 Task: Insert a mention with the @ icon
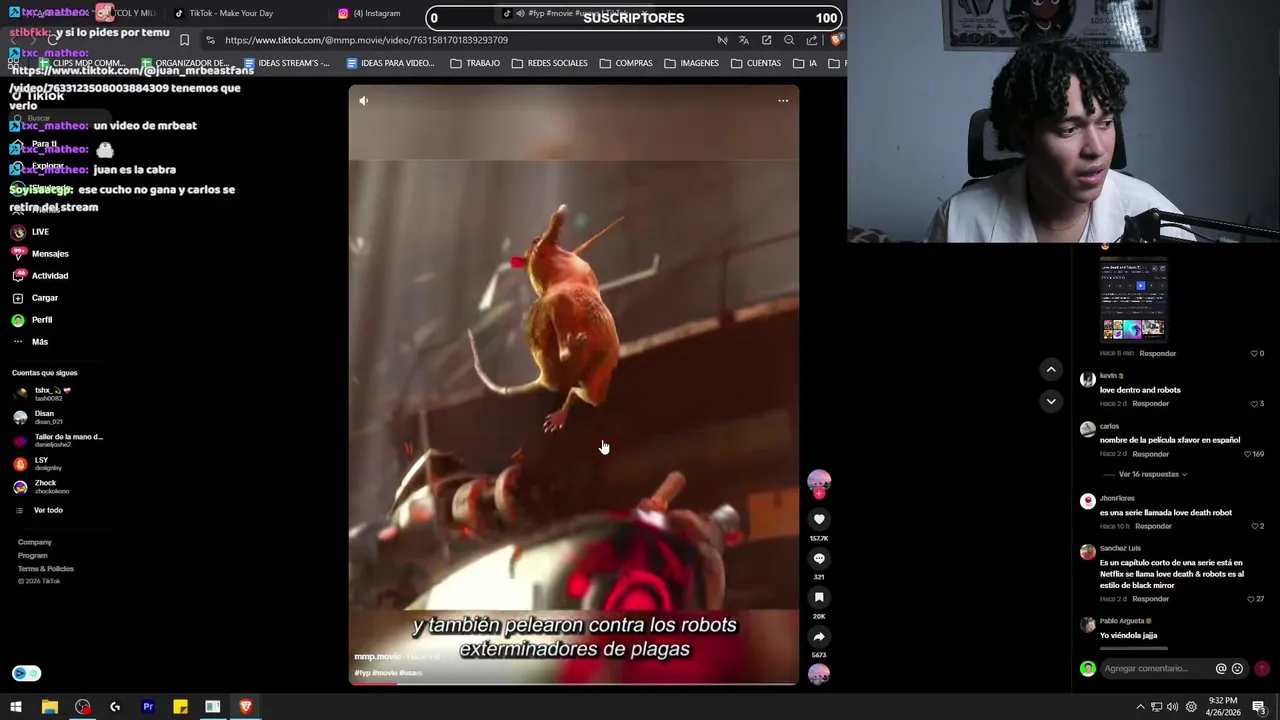tap(1221, 668)
